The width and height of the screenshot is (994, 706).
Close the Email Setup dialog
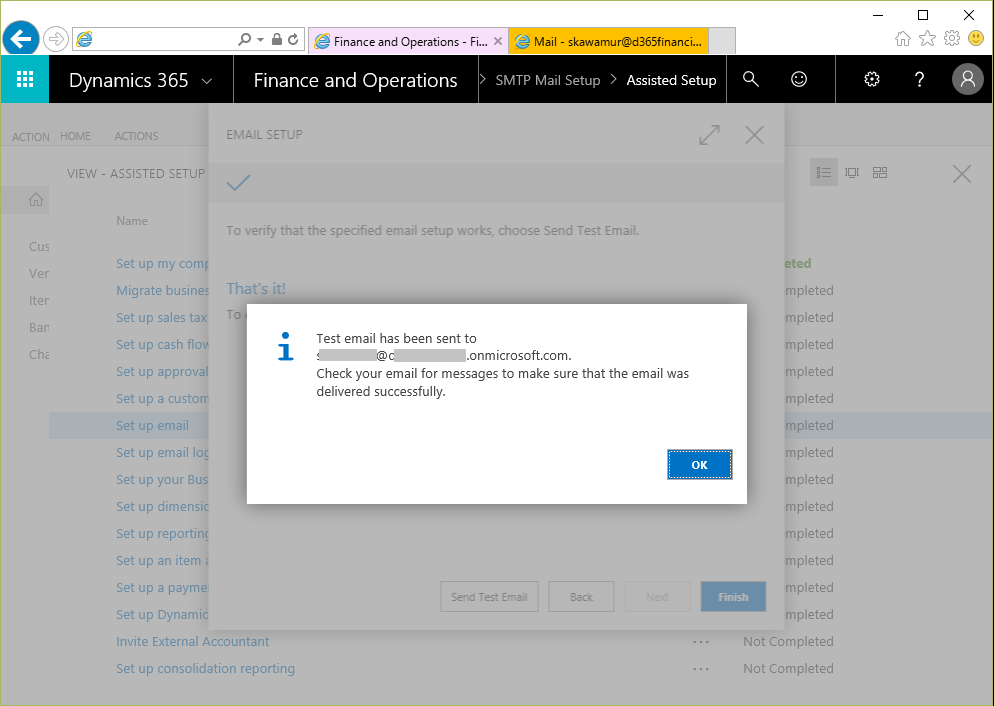754,134
